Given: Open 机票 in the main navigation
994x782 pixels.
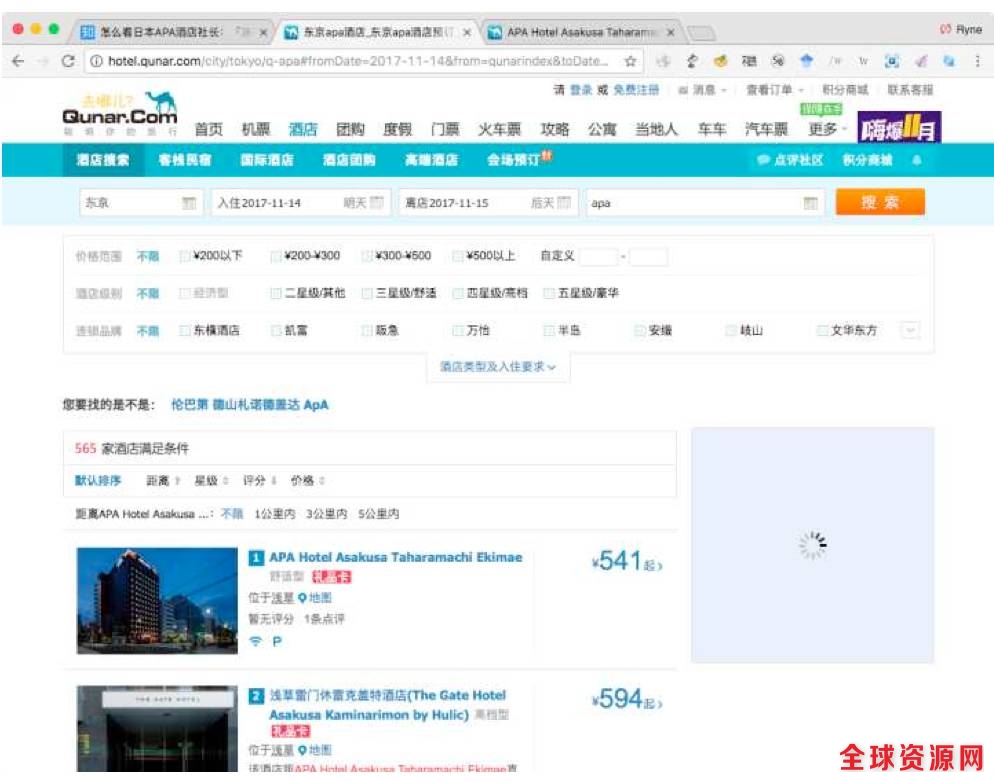Looking at the screenshot, I should [x=256, y=129].
